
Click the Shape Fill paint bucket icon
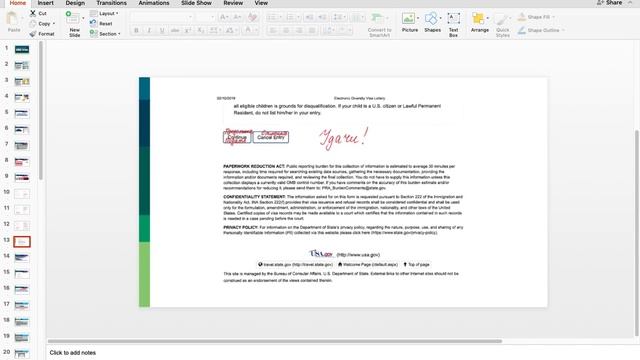[x=522, y=17]
